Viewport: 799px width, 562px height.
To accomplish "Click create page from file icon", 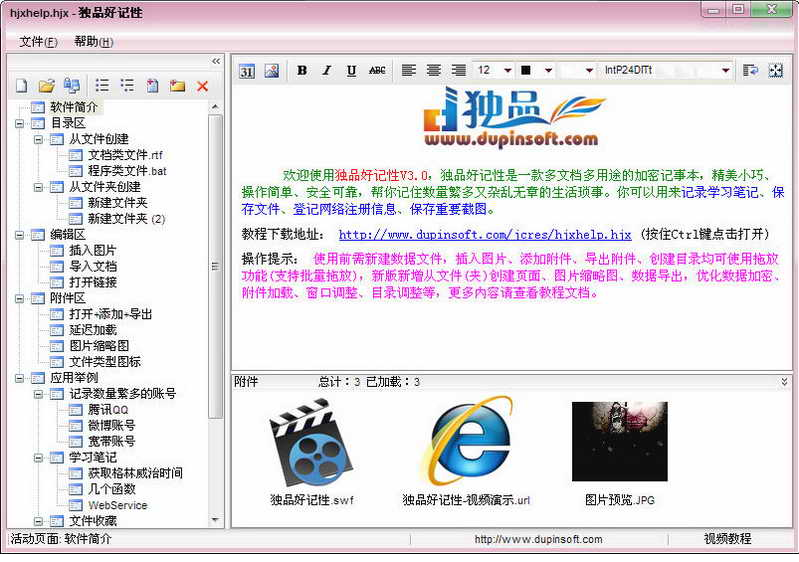I will tap(152, 86).
